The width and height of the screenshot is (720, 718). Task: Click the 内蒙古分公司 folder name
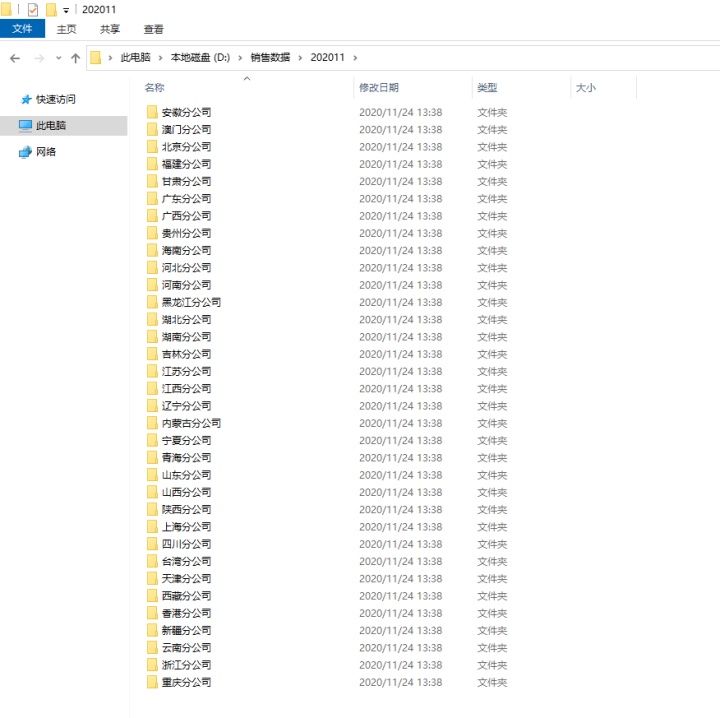click(191, 423)
